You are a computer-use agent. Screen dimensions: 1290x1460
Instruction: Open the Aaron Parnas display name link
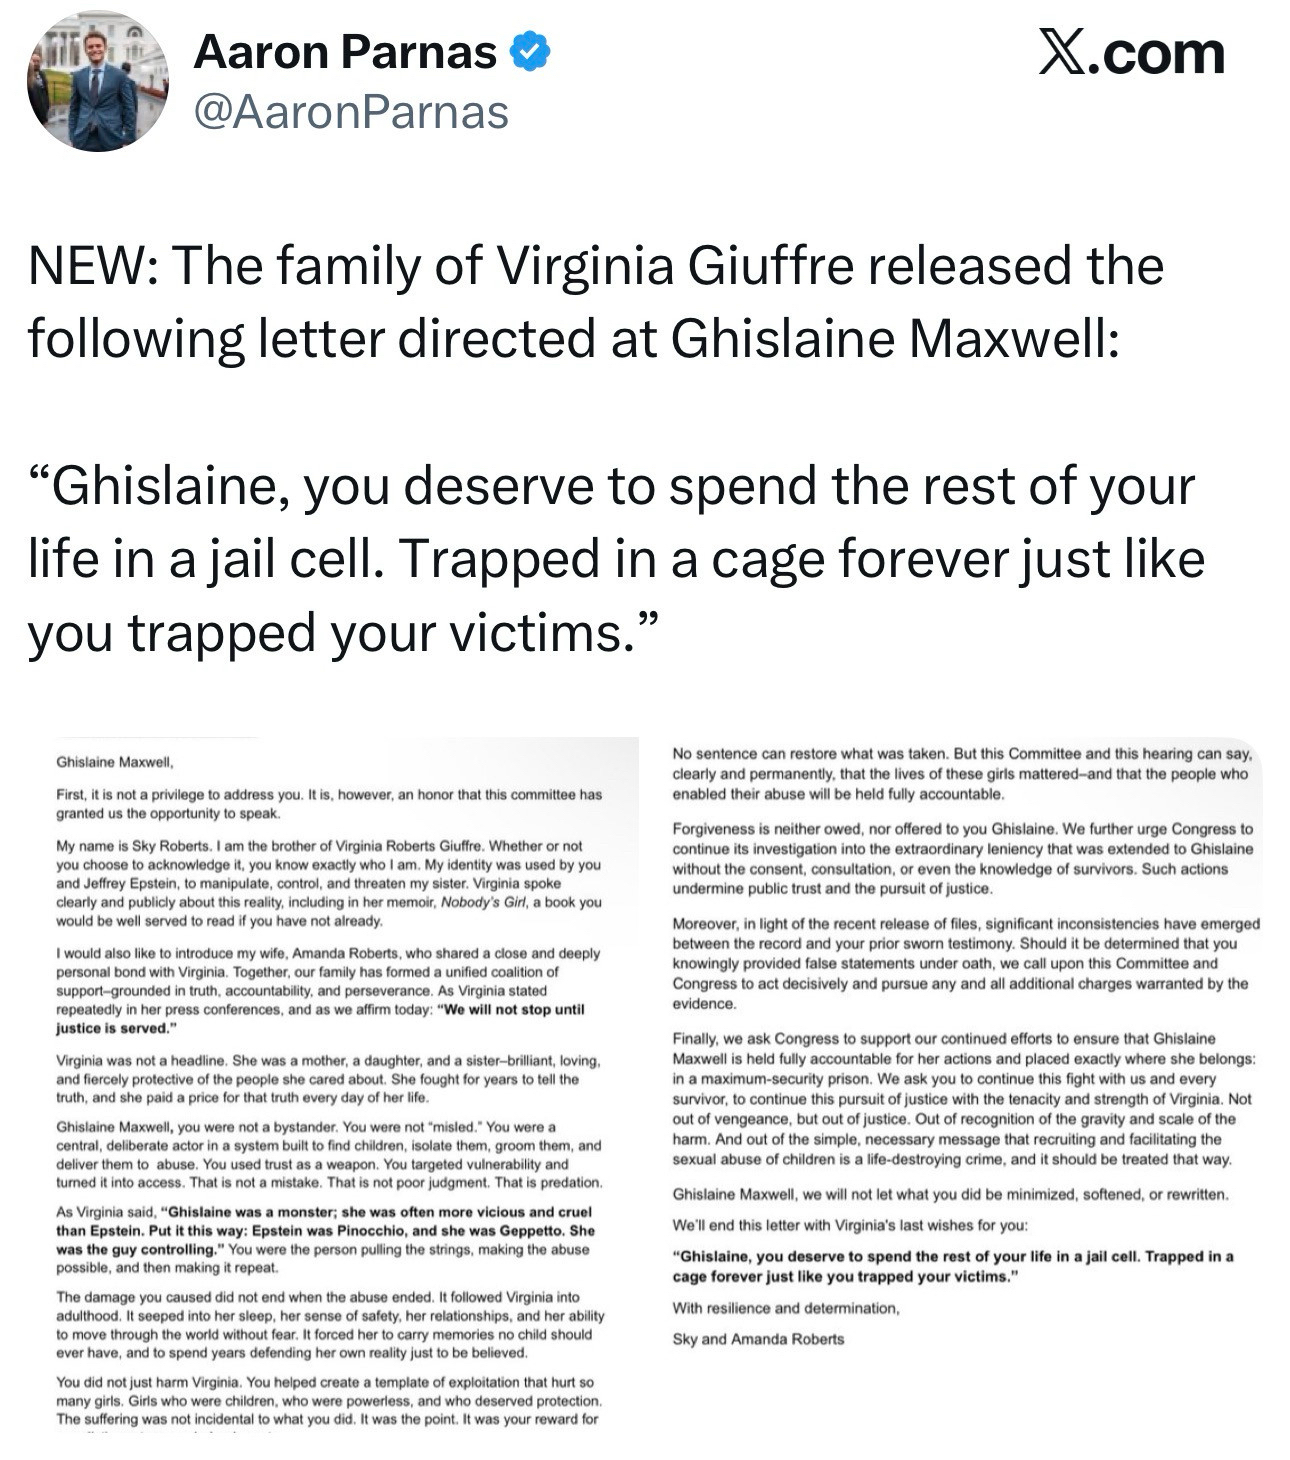coord(345,52)
